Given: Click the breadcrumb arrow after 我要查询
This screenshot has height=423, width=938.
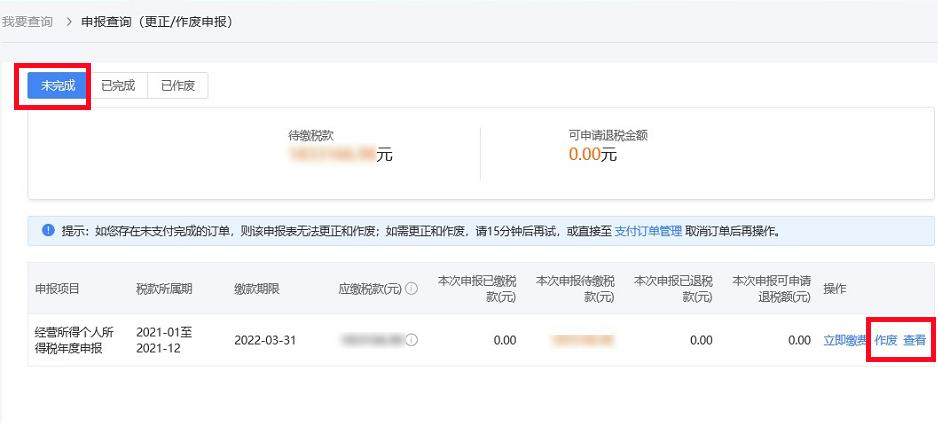Looking at the screenshot, I should pyautogui.click(x=68, y=21).
